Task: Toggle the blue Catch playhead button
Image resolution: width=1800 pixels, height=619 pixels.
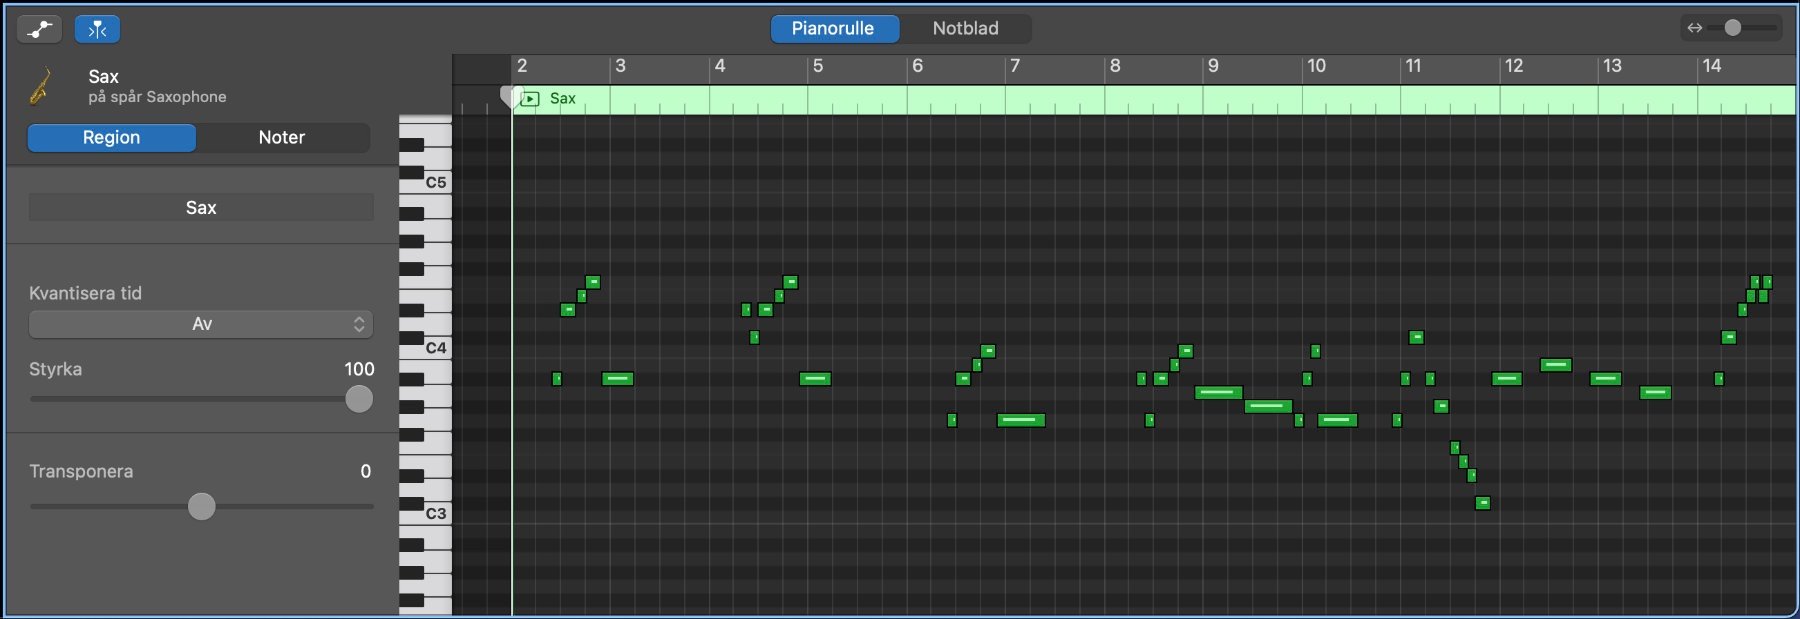Action: [x=97, y=29]
